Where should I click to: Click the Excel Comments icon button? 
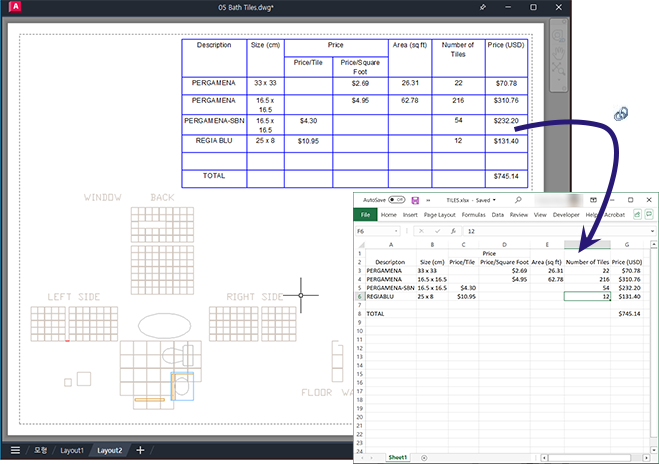[649, 214]
